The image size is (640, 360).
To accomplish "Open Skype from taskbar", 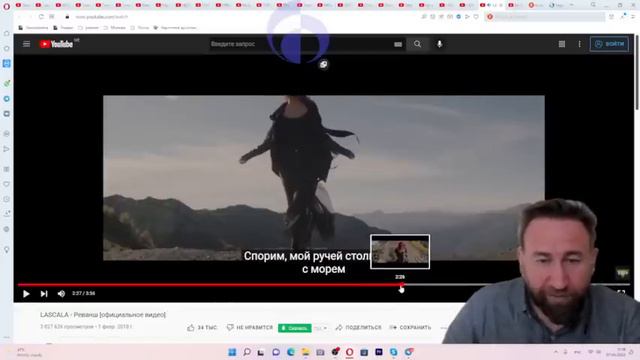I will point(393,352).
